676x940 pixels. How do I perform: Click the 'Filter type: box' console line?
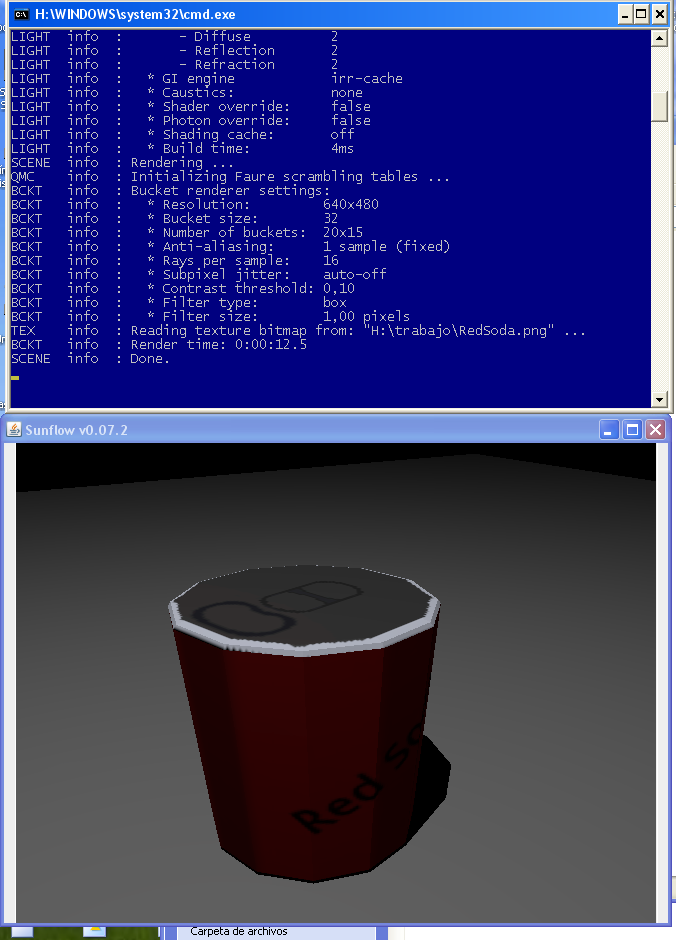179,303
